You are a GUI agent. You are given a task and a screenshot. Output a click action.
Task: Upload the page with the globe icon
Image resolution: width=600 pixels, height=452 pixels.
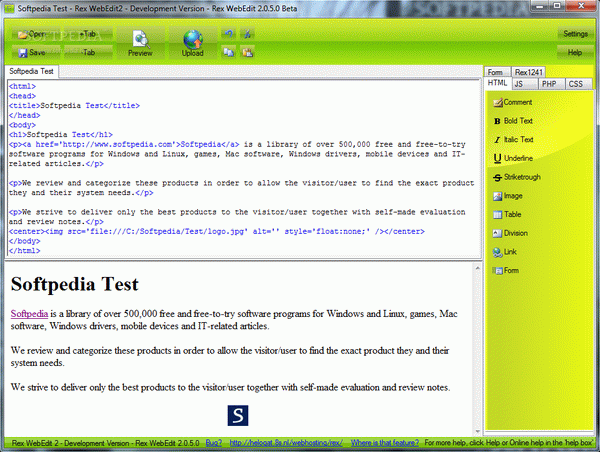[x=192, y=43]
